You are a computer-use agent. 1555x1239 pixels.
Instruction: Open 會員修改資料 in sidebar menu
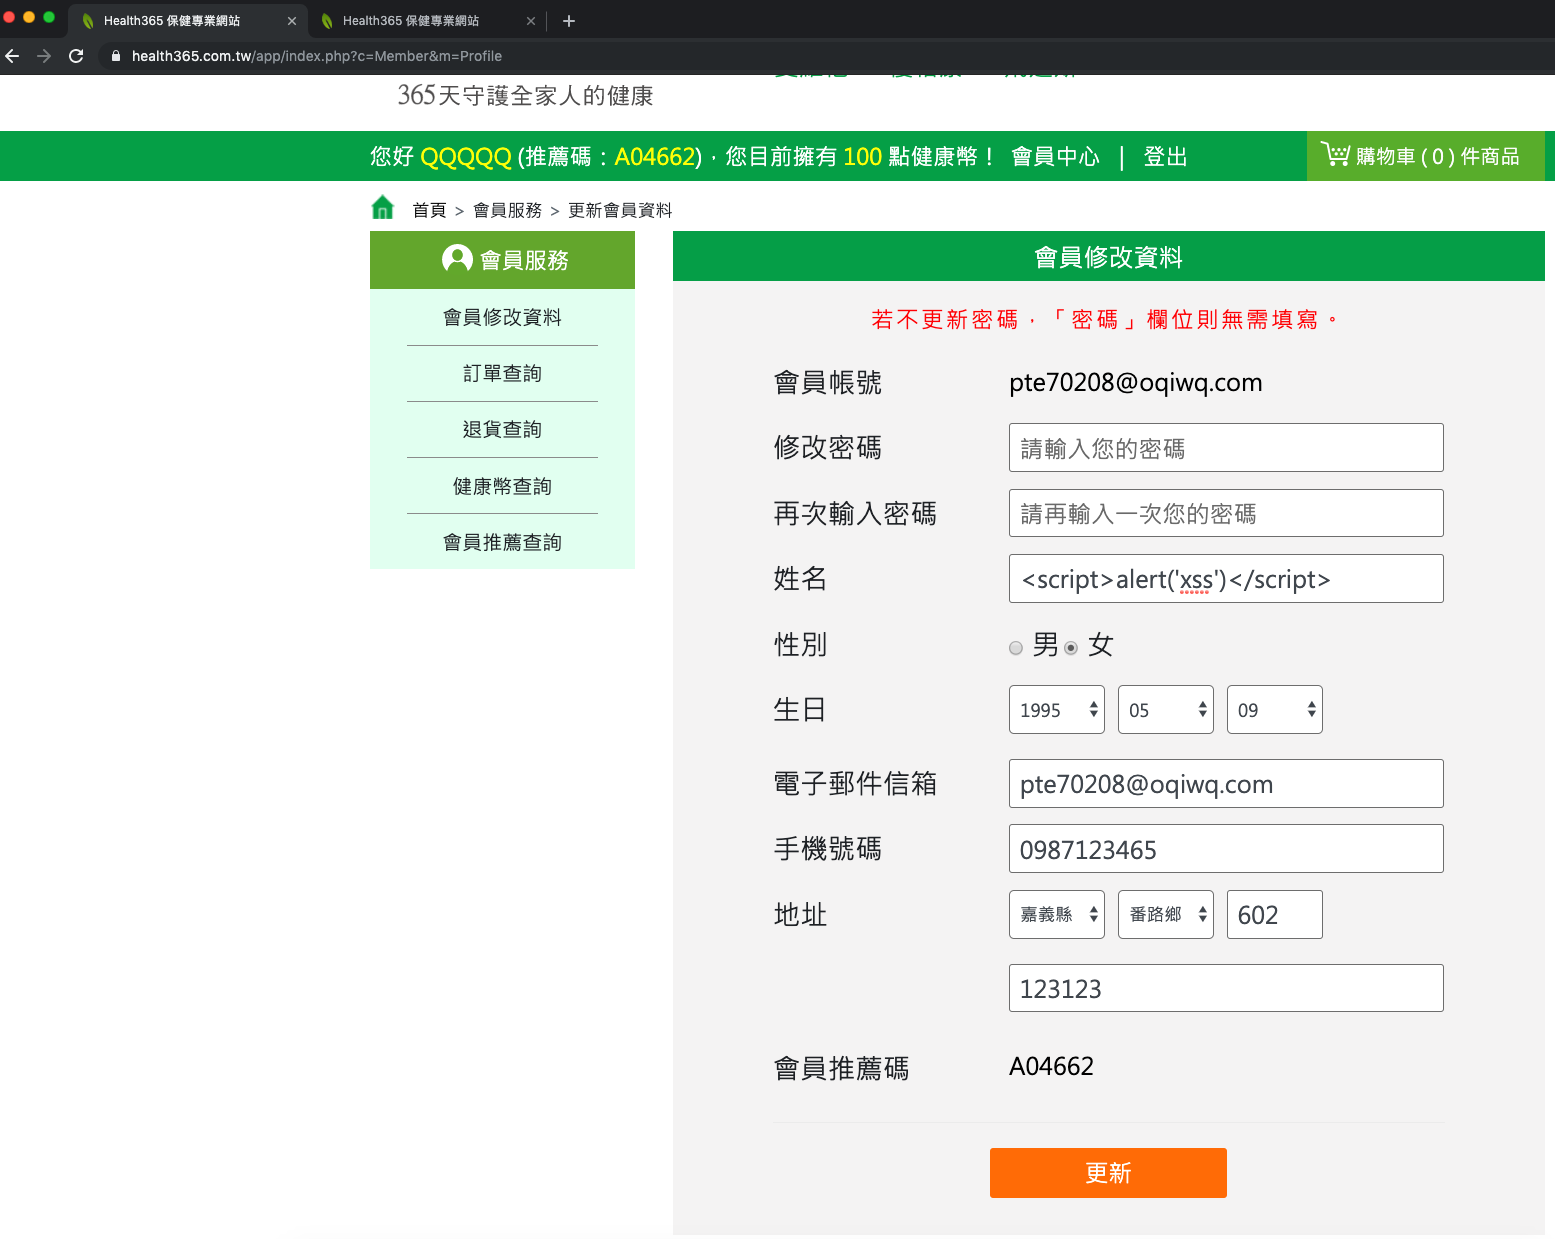(502, 317)
